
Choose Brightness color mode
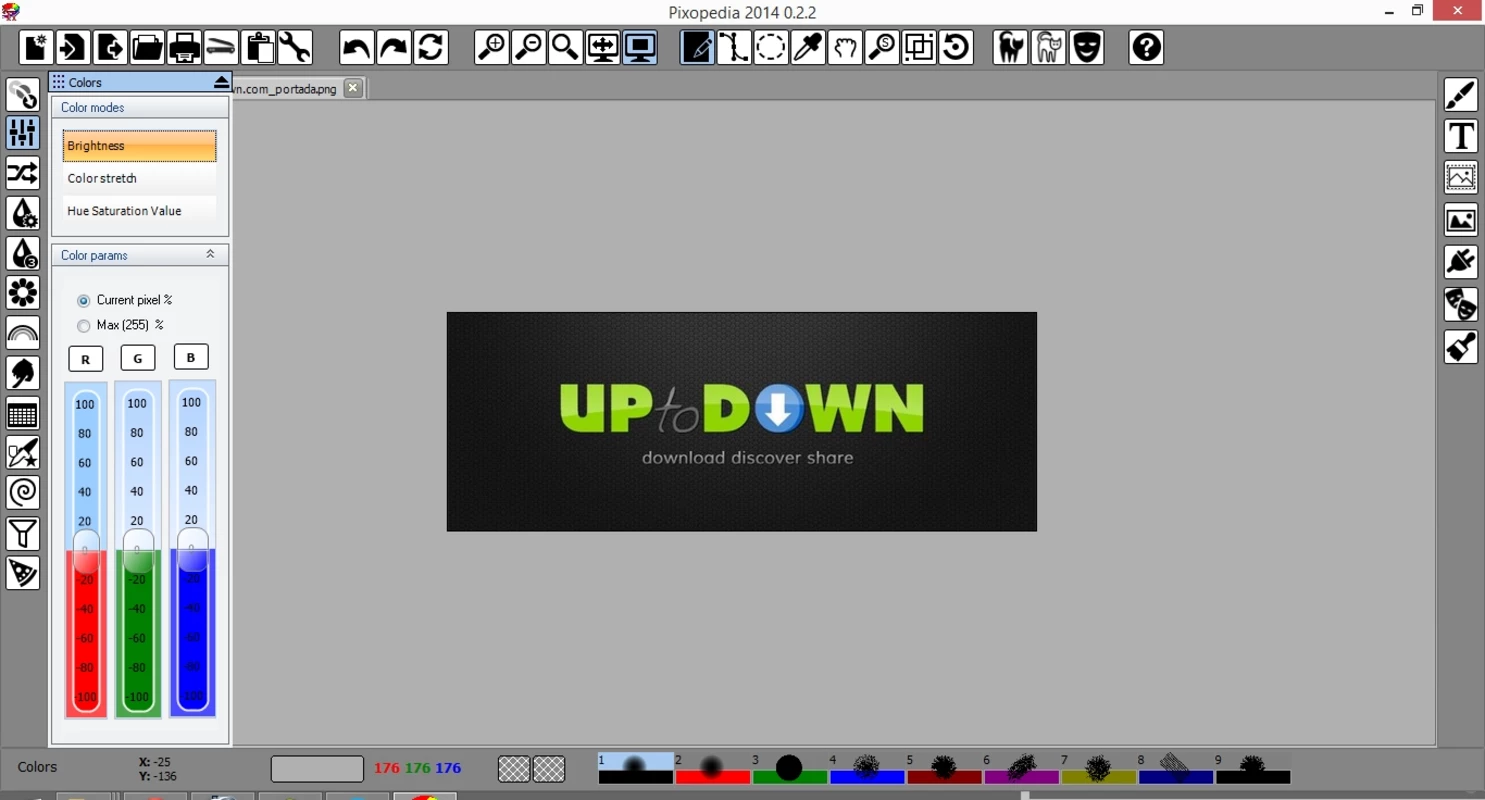pos(140,146)
